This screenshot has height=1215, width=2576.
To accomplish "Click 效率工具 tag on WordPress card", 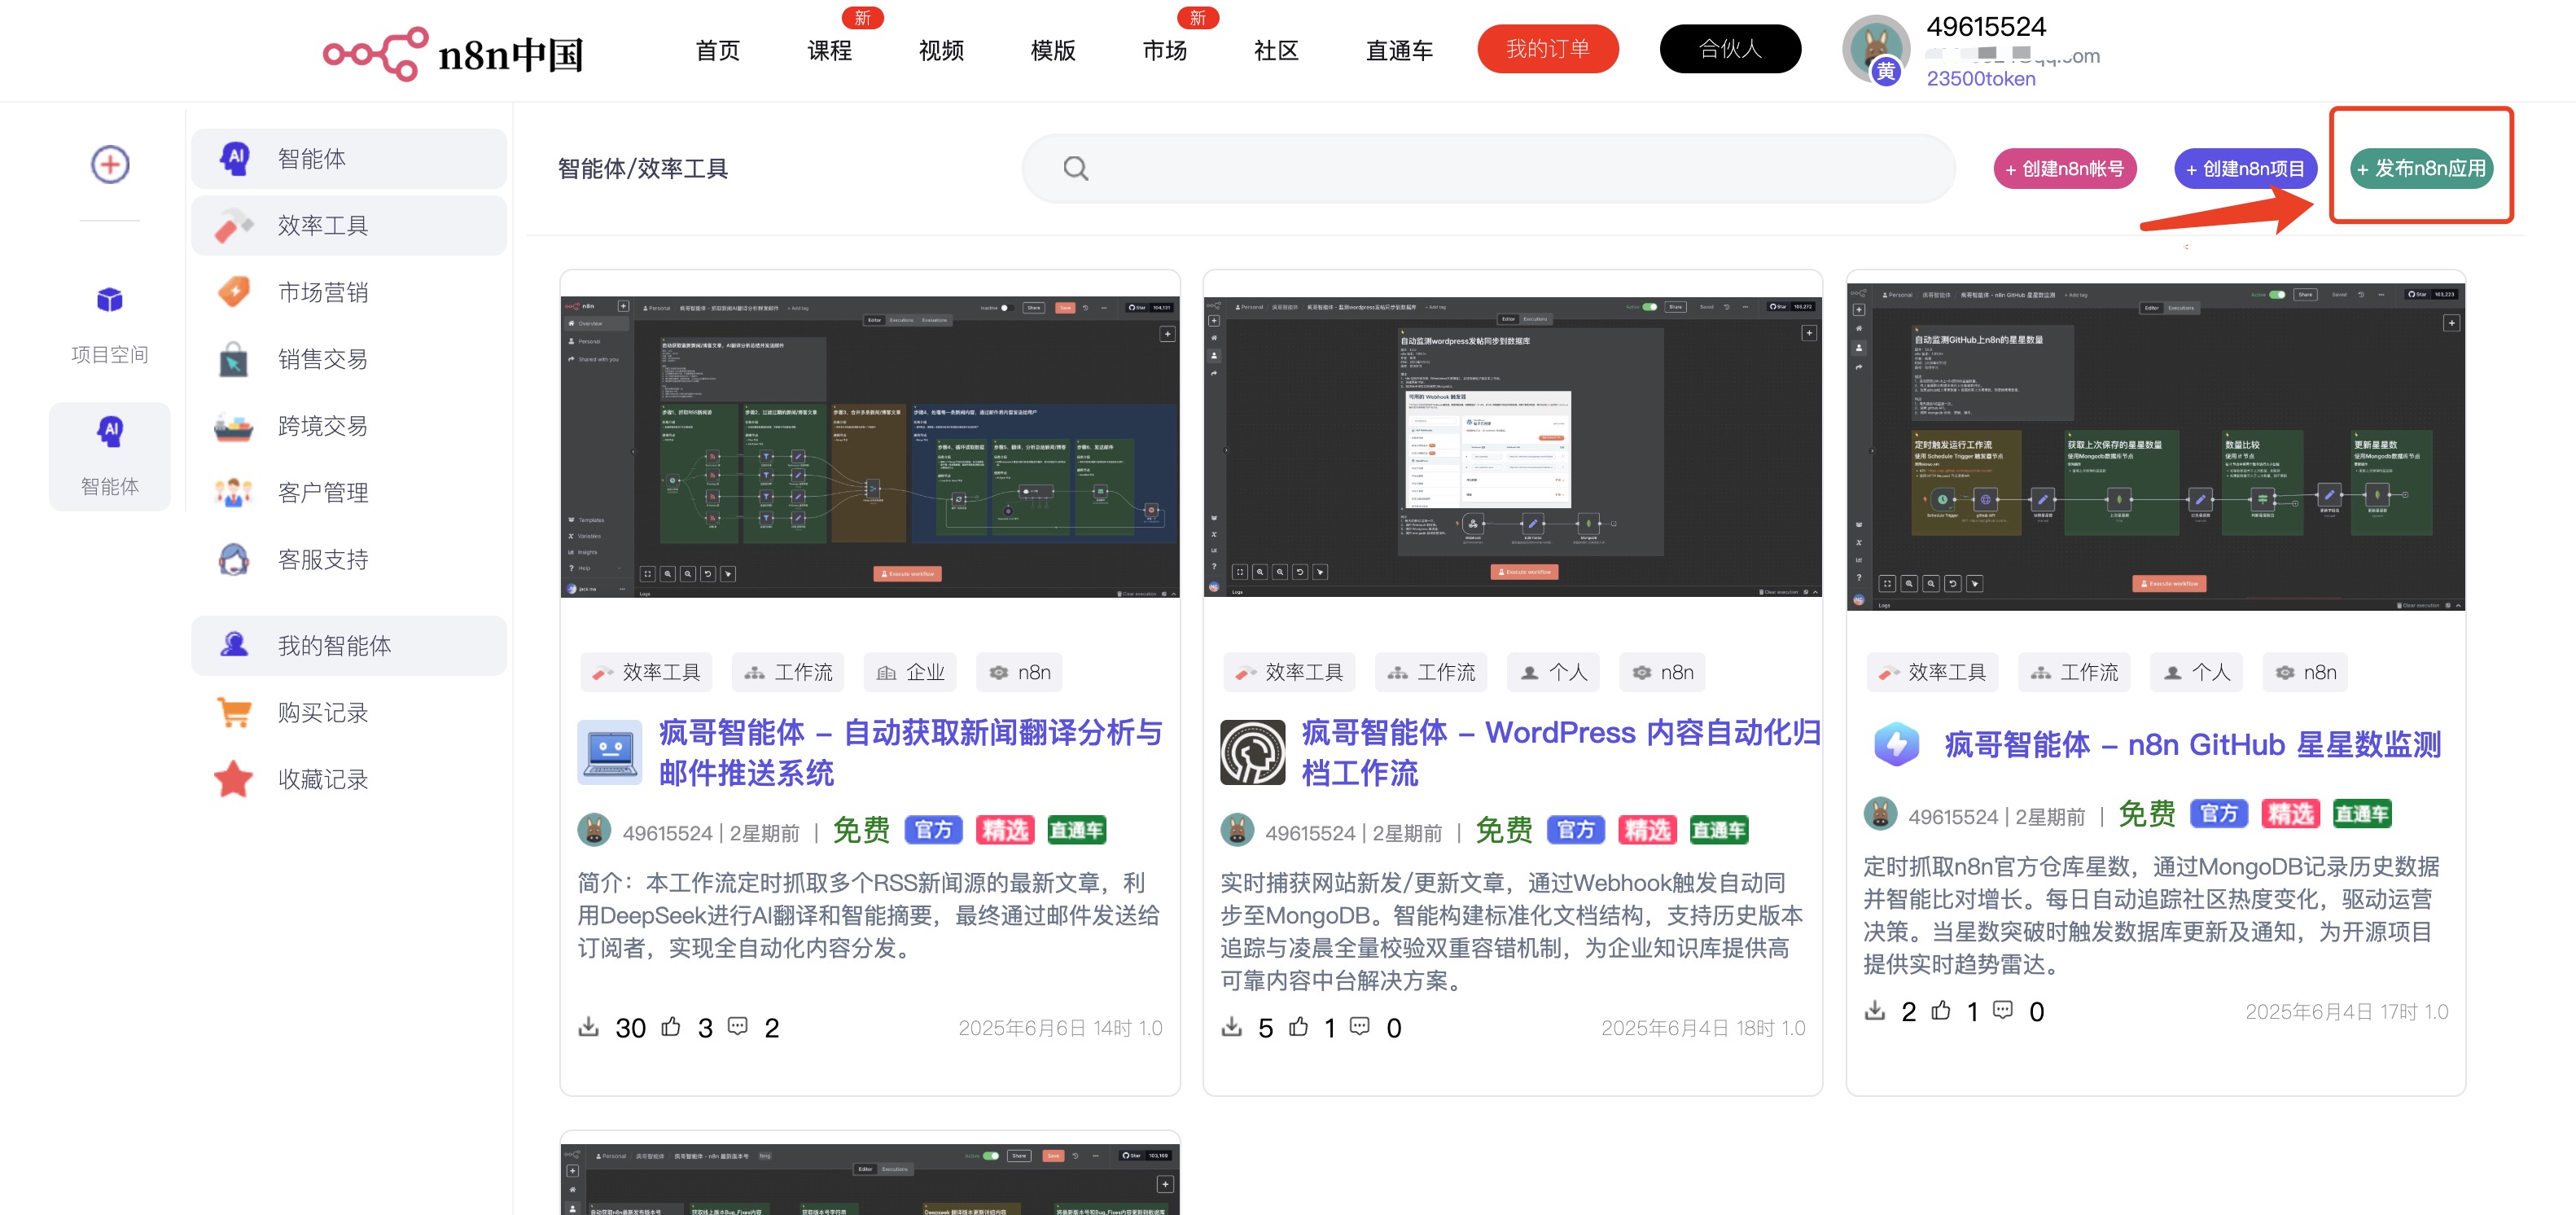I will [1290, 672].
